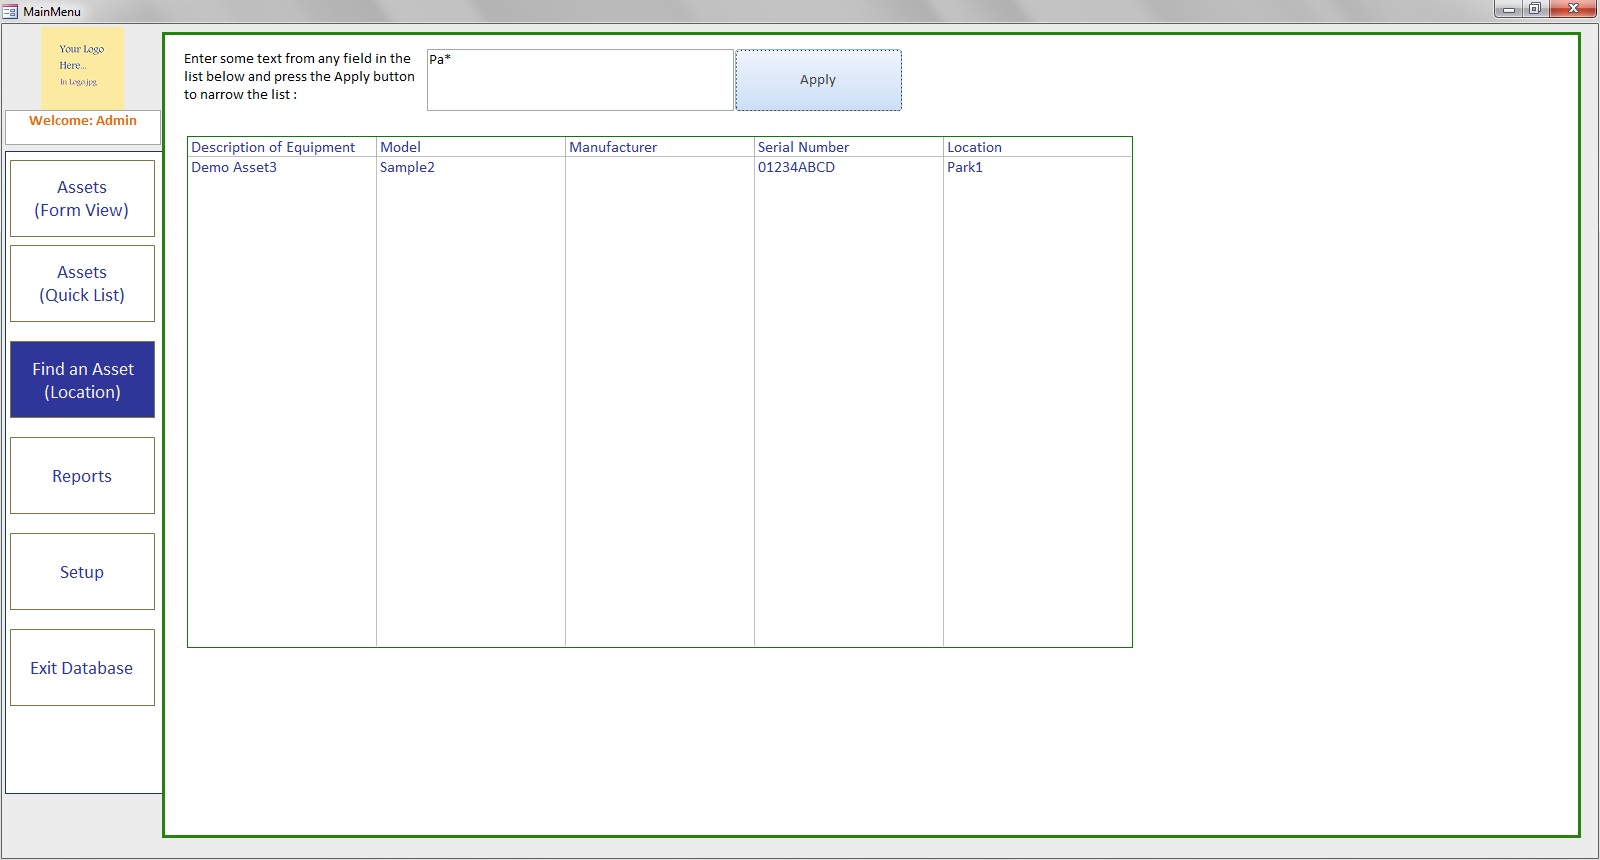Click the MainMenu form icon in title bar
Viewport: 1600px width, 860px height.
tap(10, 11)
